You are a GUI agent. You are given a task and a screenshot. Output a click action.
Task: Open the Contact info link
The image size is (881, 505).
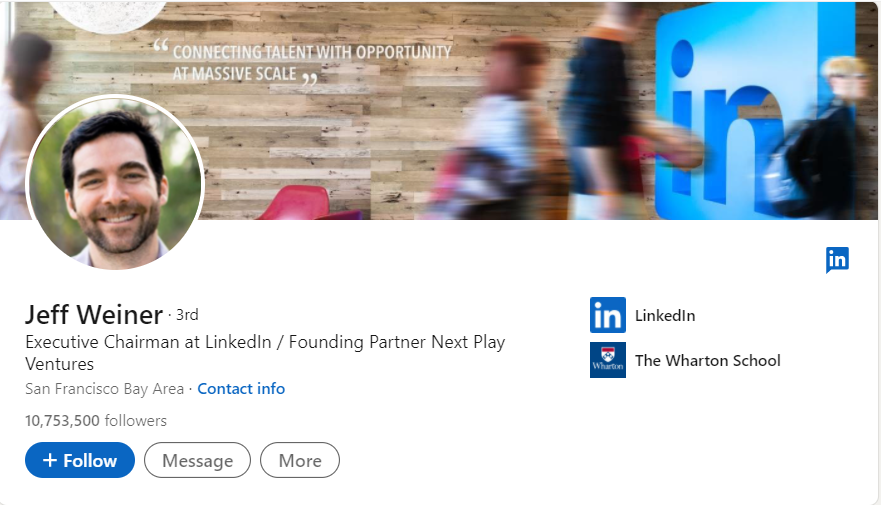point(241,389)
